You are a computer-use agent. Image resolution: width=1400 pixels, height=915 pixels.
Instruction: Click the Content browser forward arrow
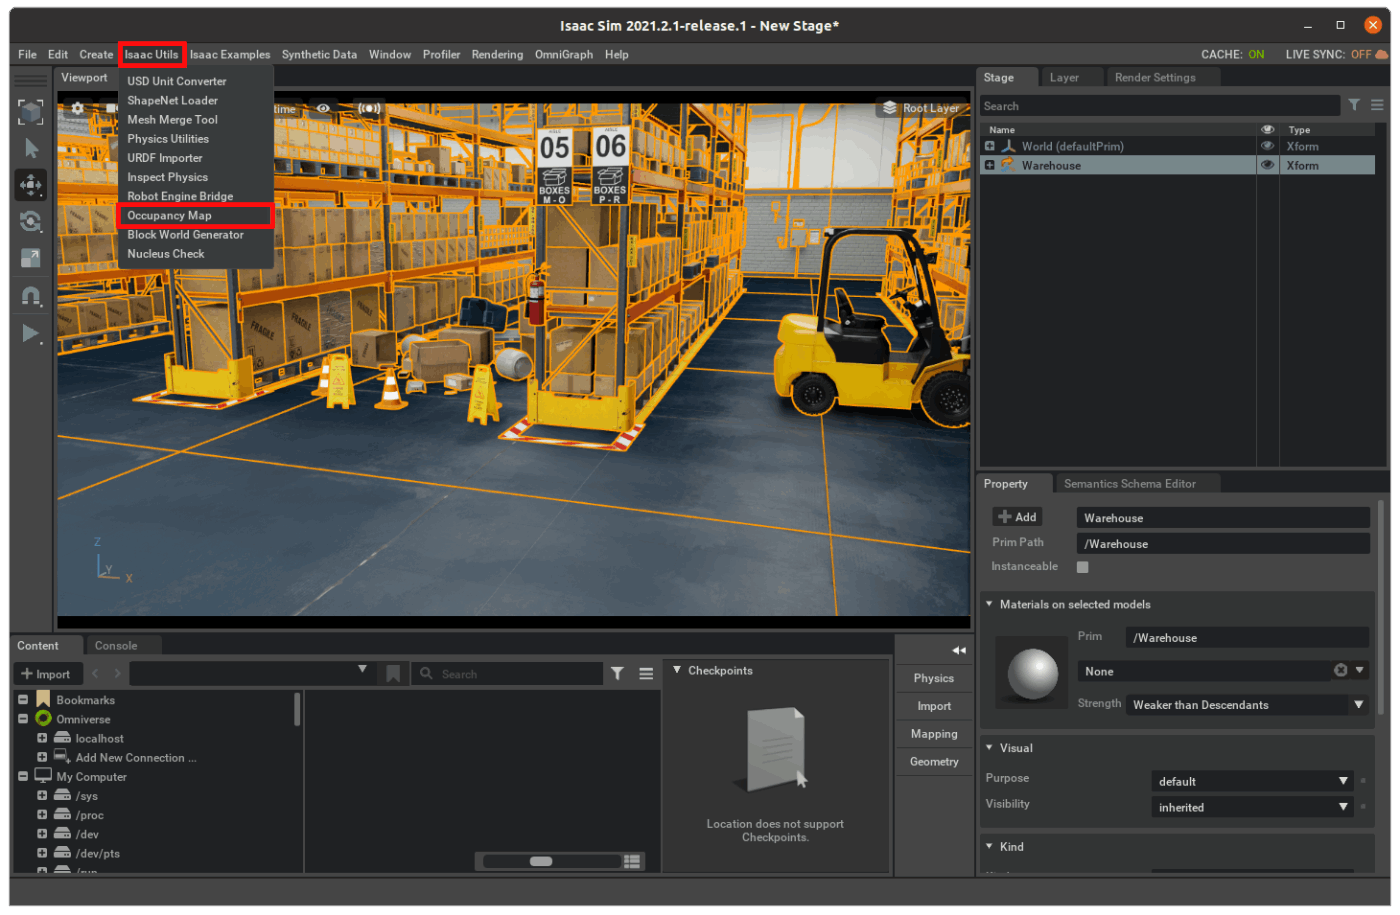click(117, 674)
